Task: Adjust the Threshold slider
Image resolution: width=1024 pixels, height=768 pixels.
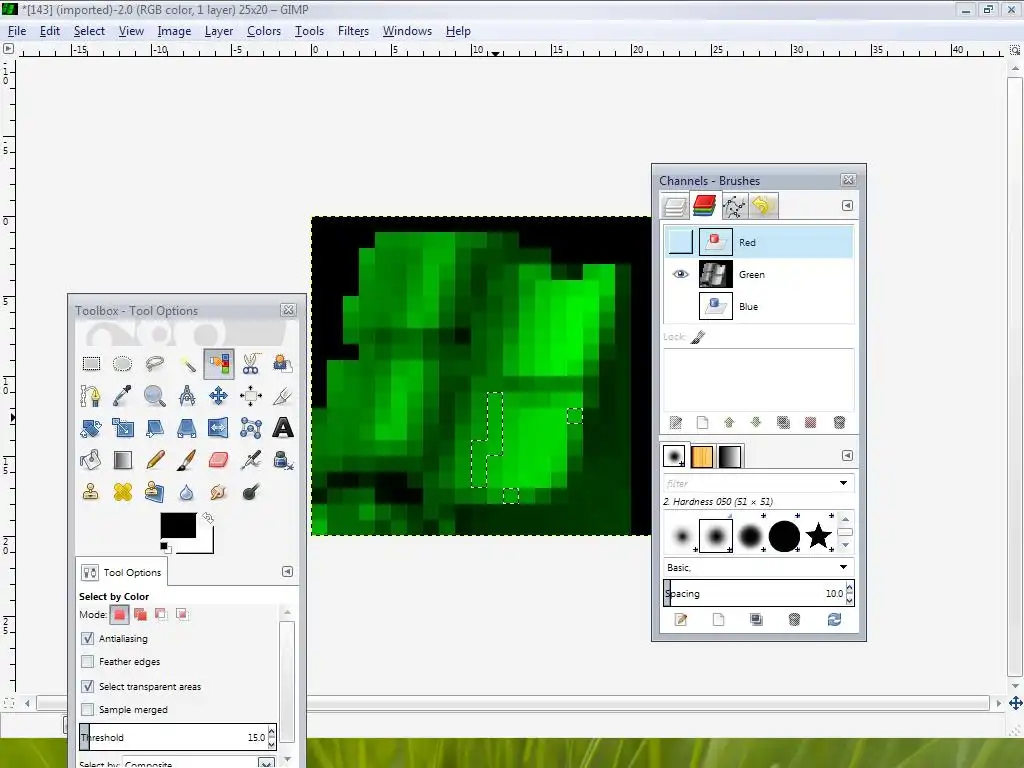Action: point(172,737)
